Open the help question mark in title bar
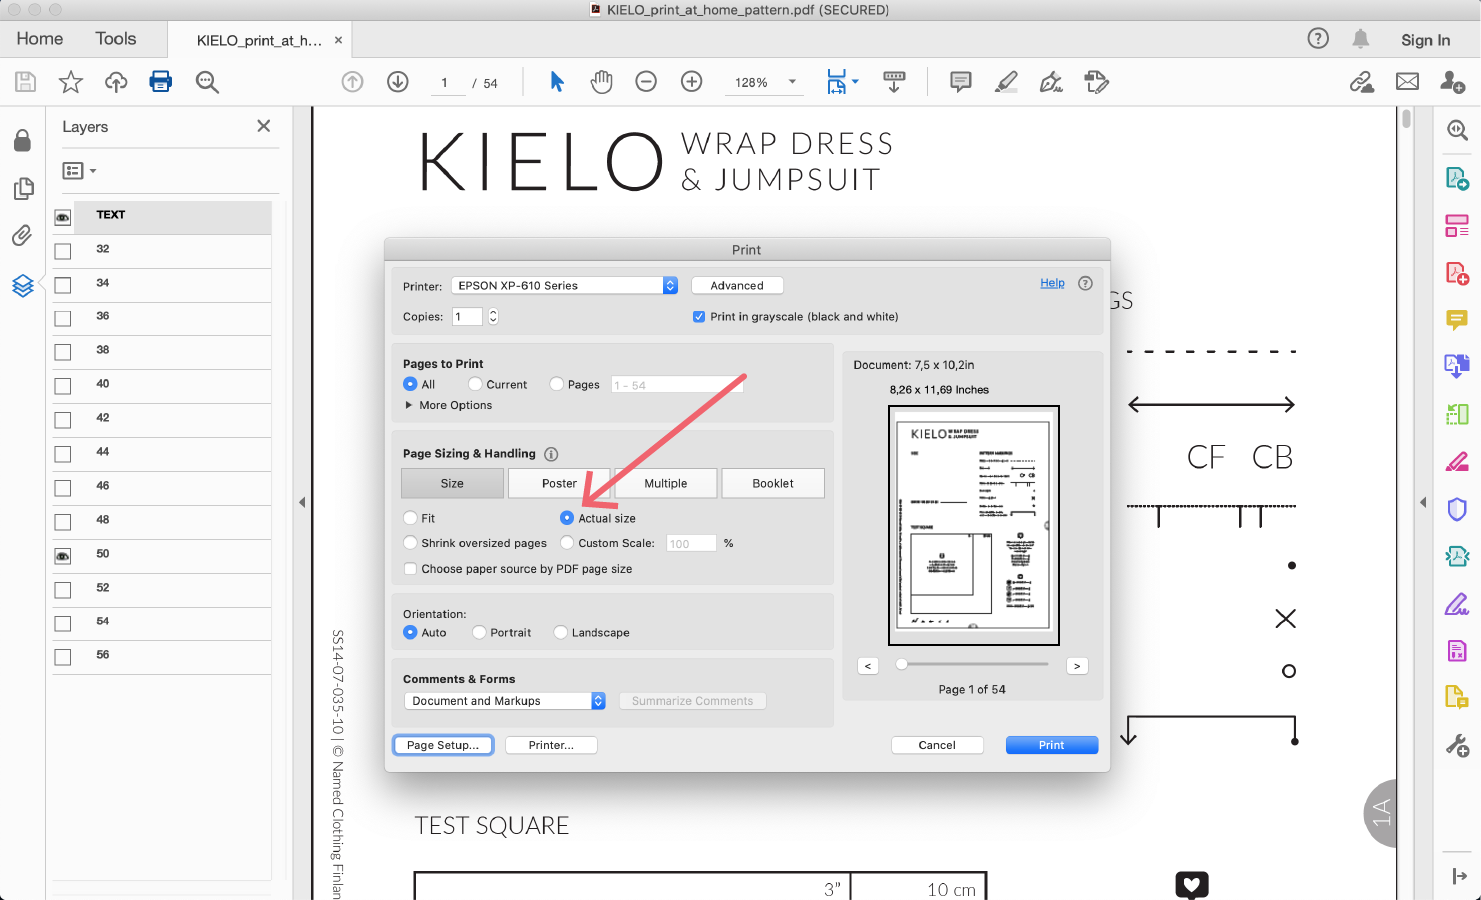The width and height of the screenshot is (1481, 900). coord(1318,38)
